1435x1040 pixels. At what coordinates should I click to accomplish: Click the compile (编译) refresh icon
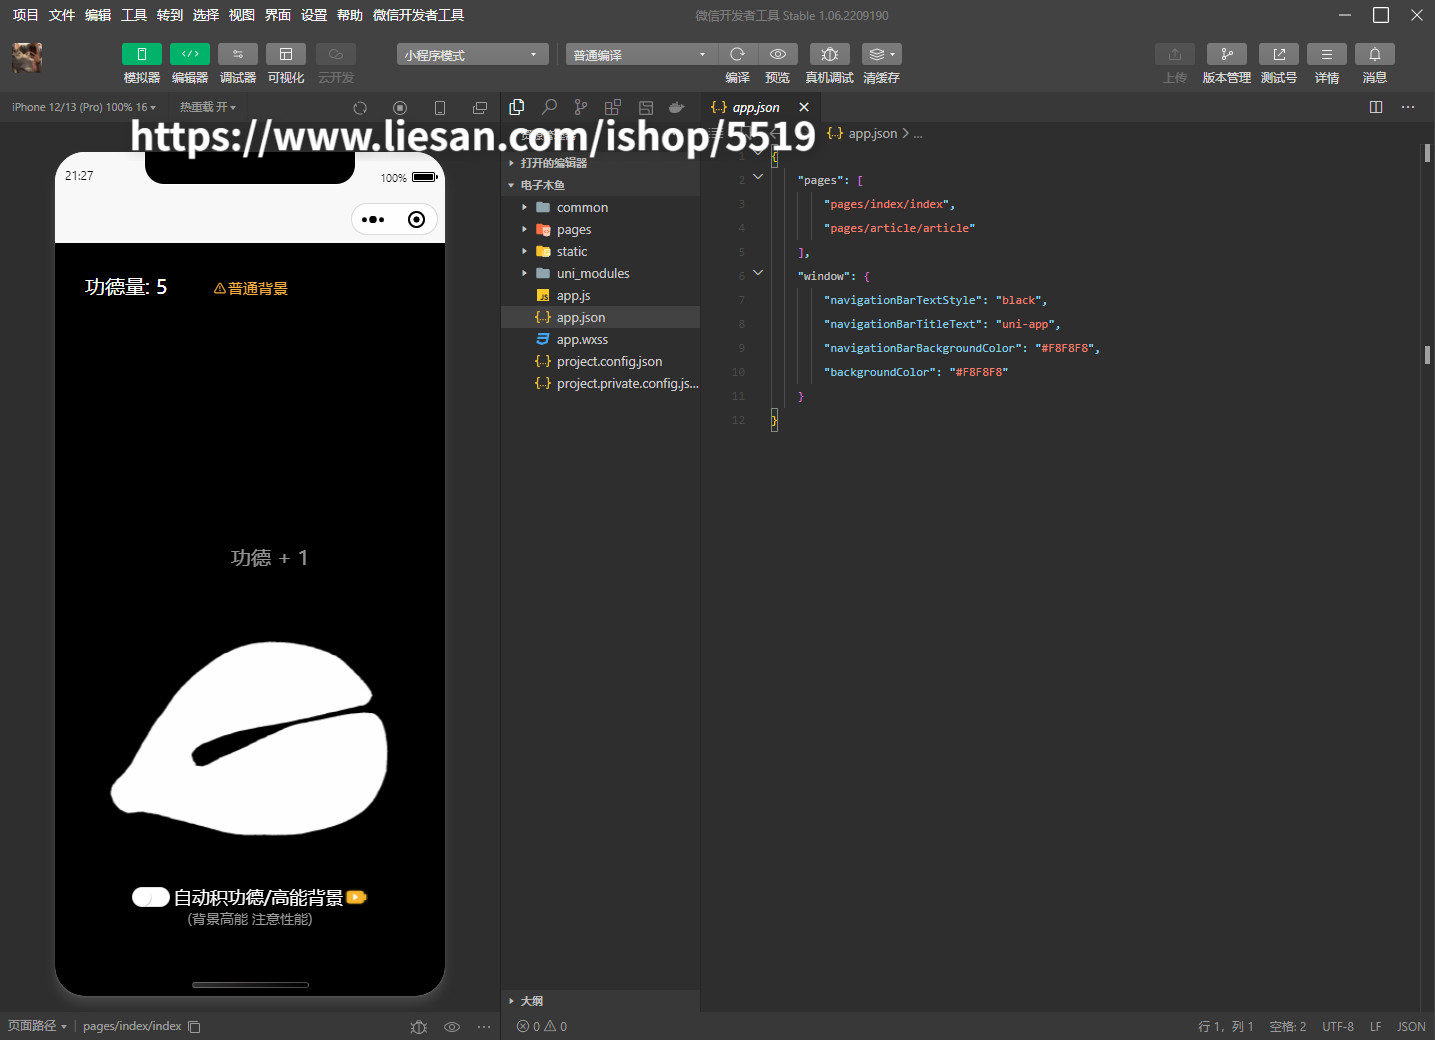[737, 54]
